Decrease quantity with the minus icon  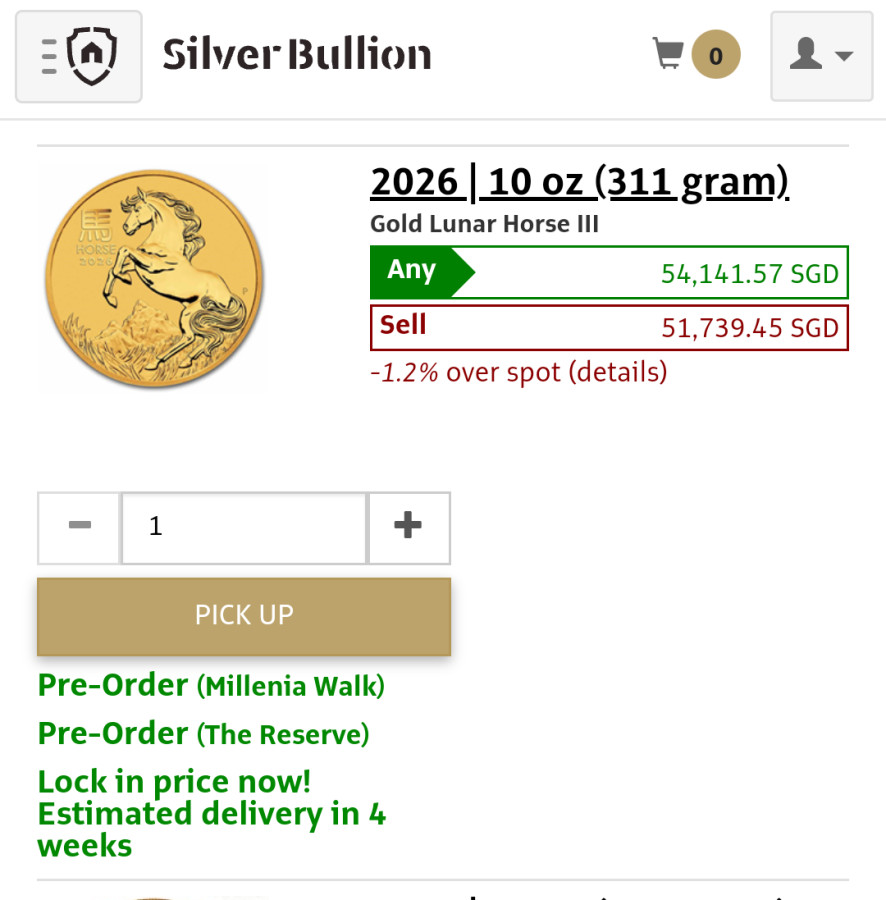pos(80,527)
